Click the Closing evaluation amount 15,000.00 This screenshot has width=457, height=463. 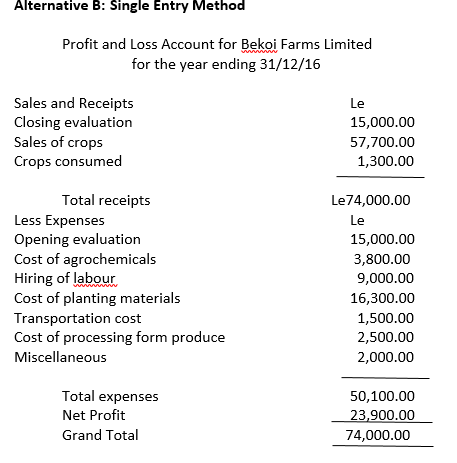[382, 122]
